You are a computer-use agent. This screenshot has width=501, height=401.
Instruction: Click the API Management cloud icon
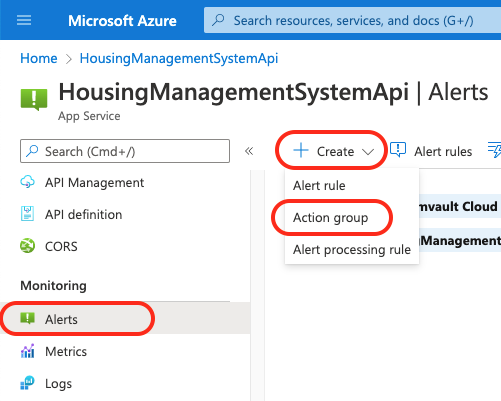pyautogui.click(x=27, y=182)
